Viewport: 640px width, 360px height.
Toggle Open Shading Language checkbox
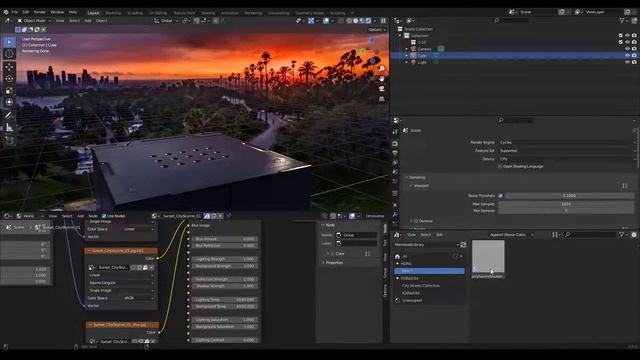[500, 167]
